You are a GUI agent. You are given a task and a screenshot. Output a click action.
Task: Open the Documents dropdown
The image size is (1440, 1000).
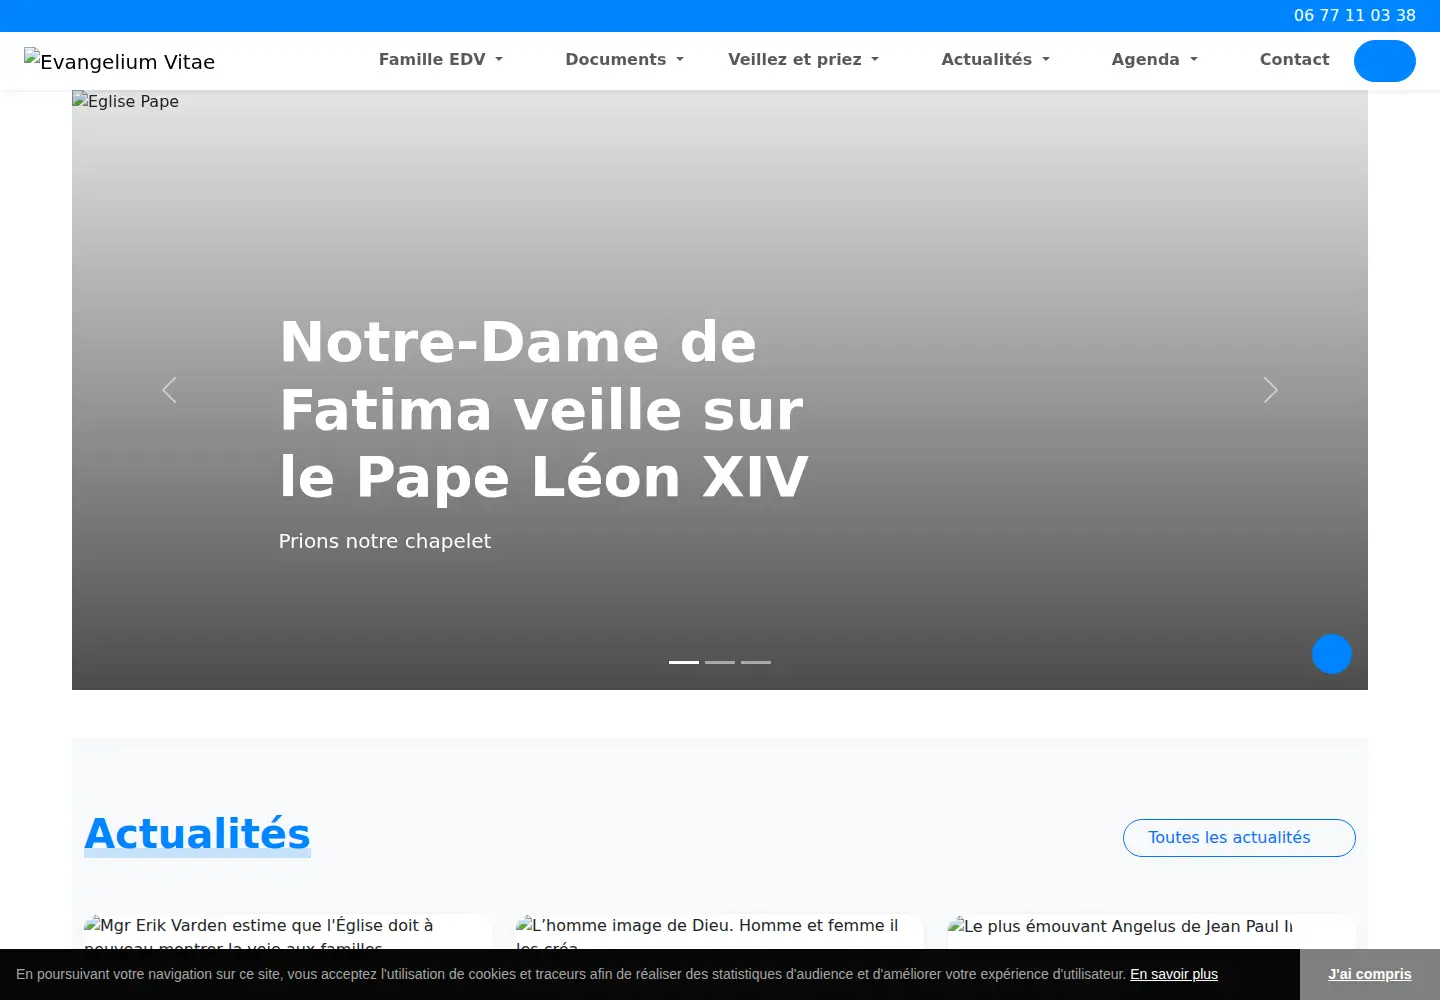[x=625, y=60]
